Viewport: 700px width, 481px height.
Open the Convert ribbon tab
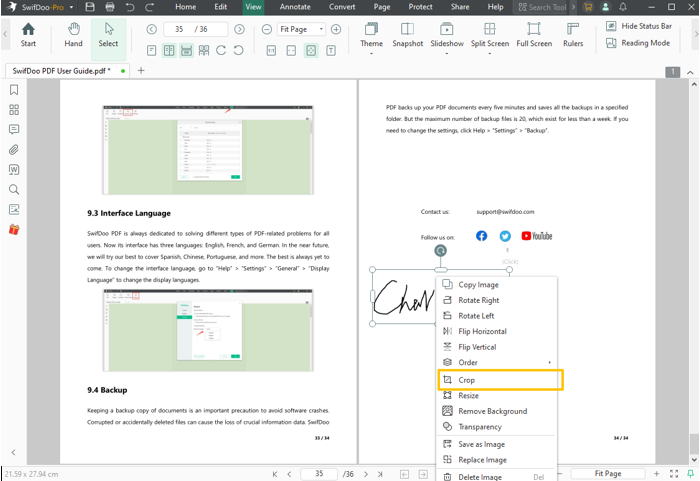(x=342, y=7)
